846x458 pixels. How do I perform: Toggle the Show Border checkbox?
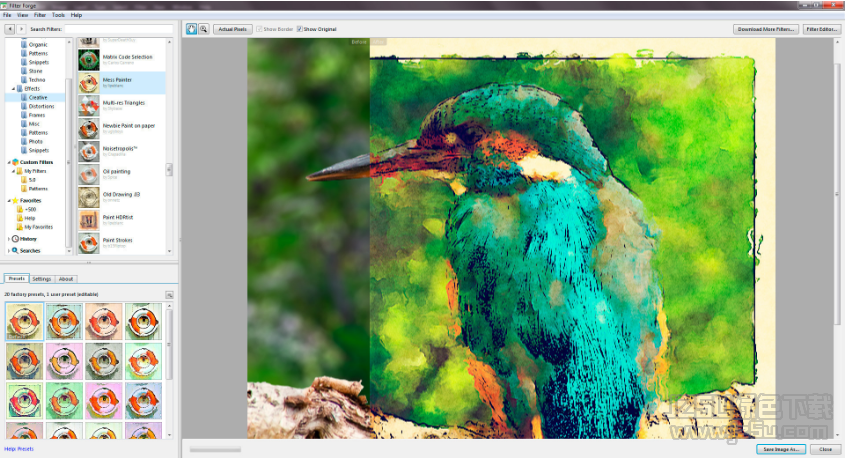coord(259,29)
